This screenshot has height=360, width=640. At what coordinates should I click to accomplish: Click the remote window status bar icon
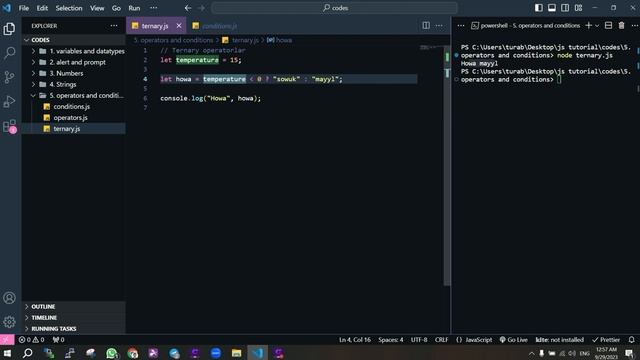pos(7,340)
